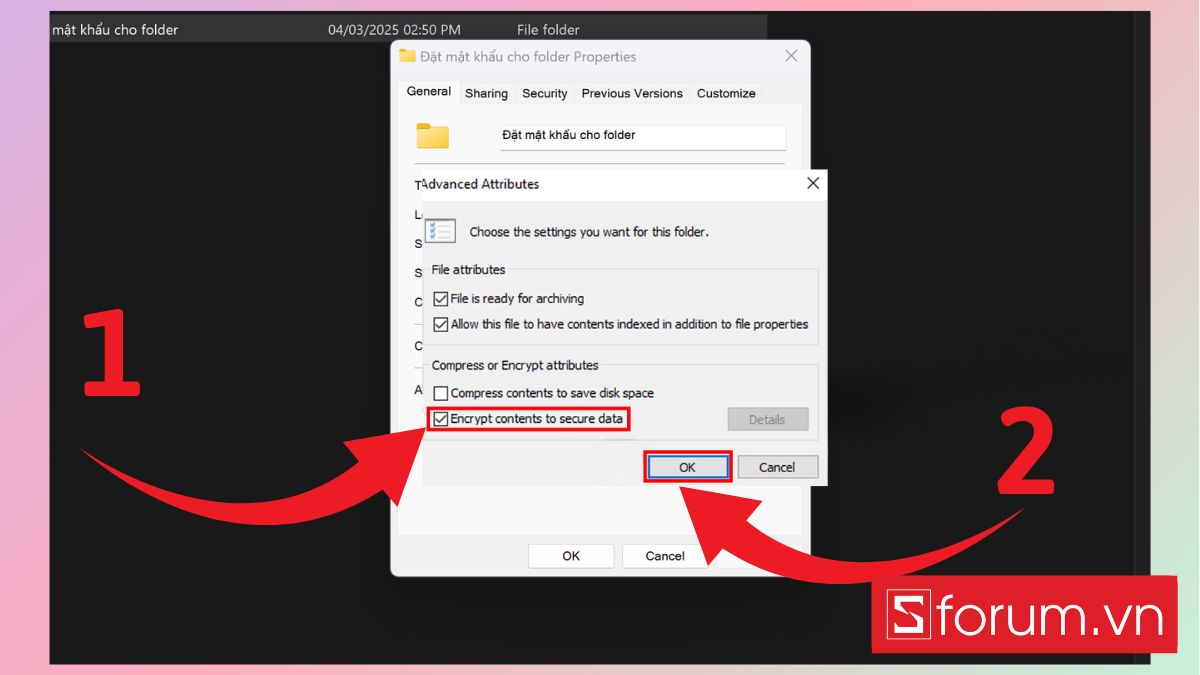Click the yellow folder icon in Properties
Viewport: 1200px width, 675px height.
click(x=433, y=136)
